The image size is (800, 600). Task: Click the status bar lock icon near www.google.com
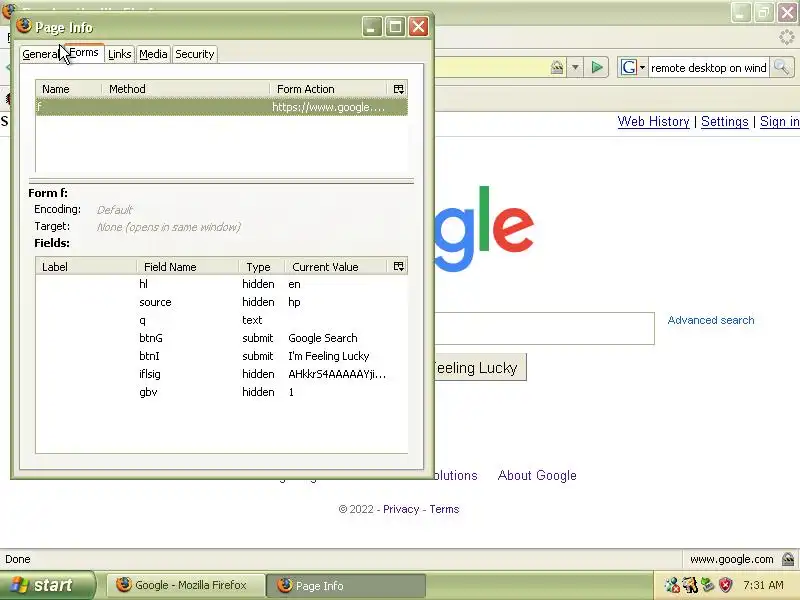click(788, 559)
